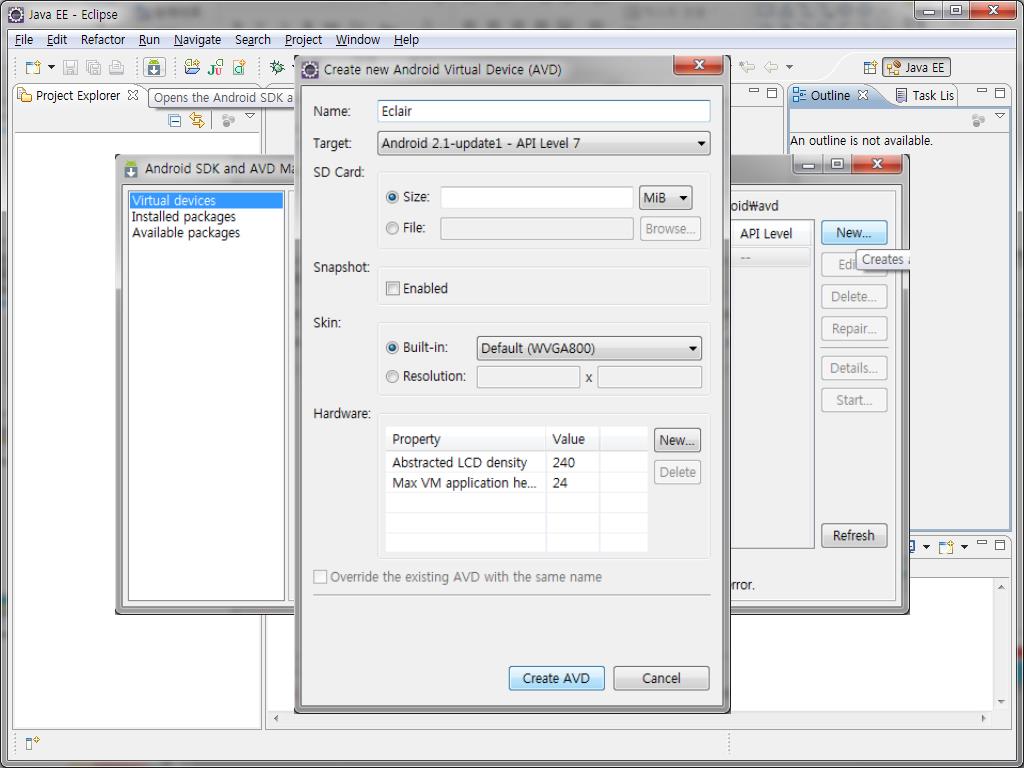
Task: Open the Open Console dropdown arrow
Action: pyautogui.click(x=964, y=547)
